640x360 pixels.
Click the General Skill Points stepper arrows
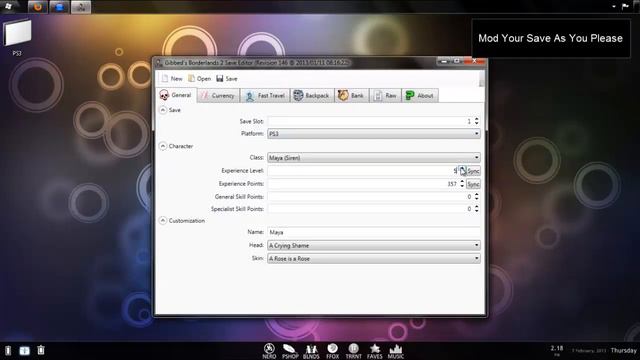tap(476, 197)
